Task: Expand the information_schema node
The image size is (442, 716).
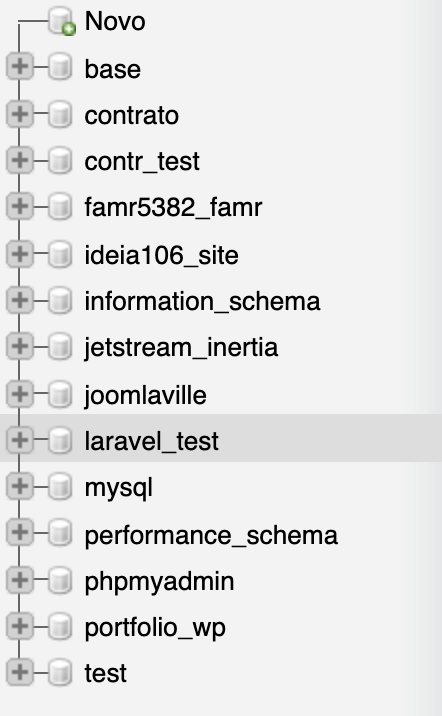Action: (20, 300)
